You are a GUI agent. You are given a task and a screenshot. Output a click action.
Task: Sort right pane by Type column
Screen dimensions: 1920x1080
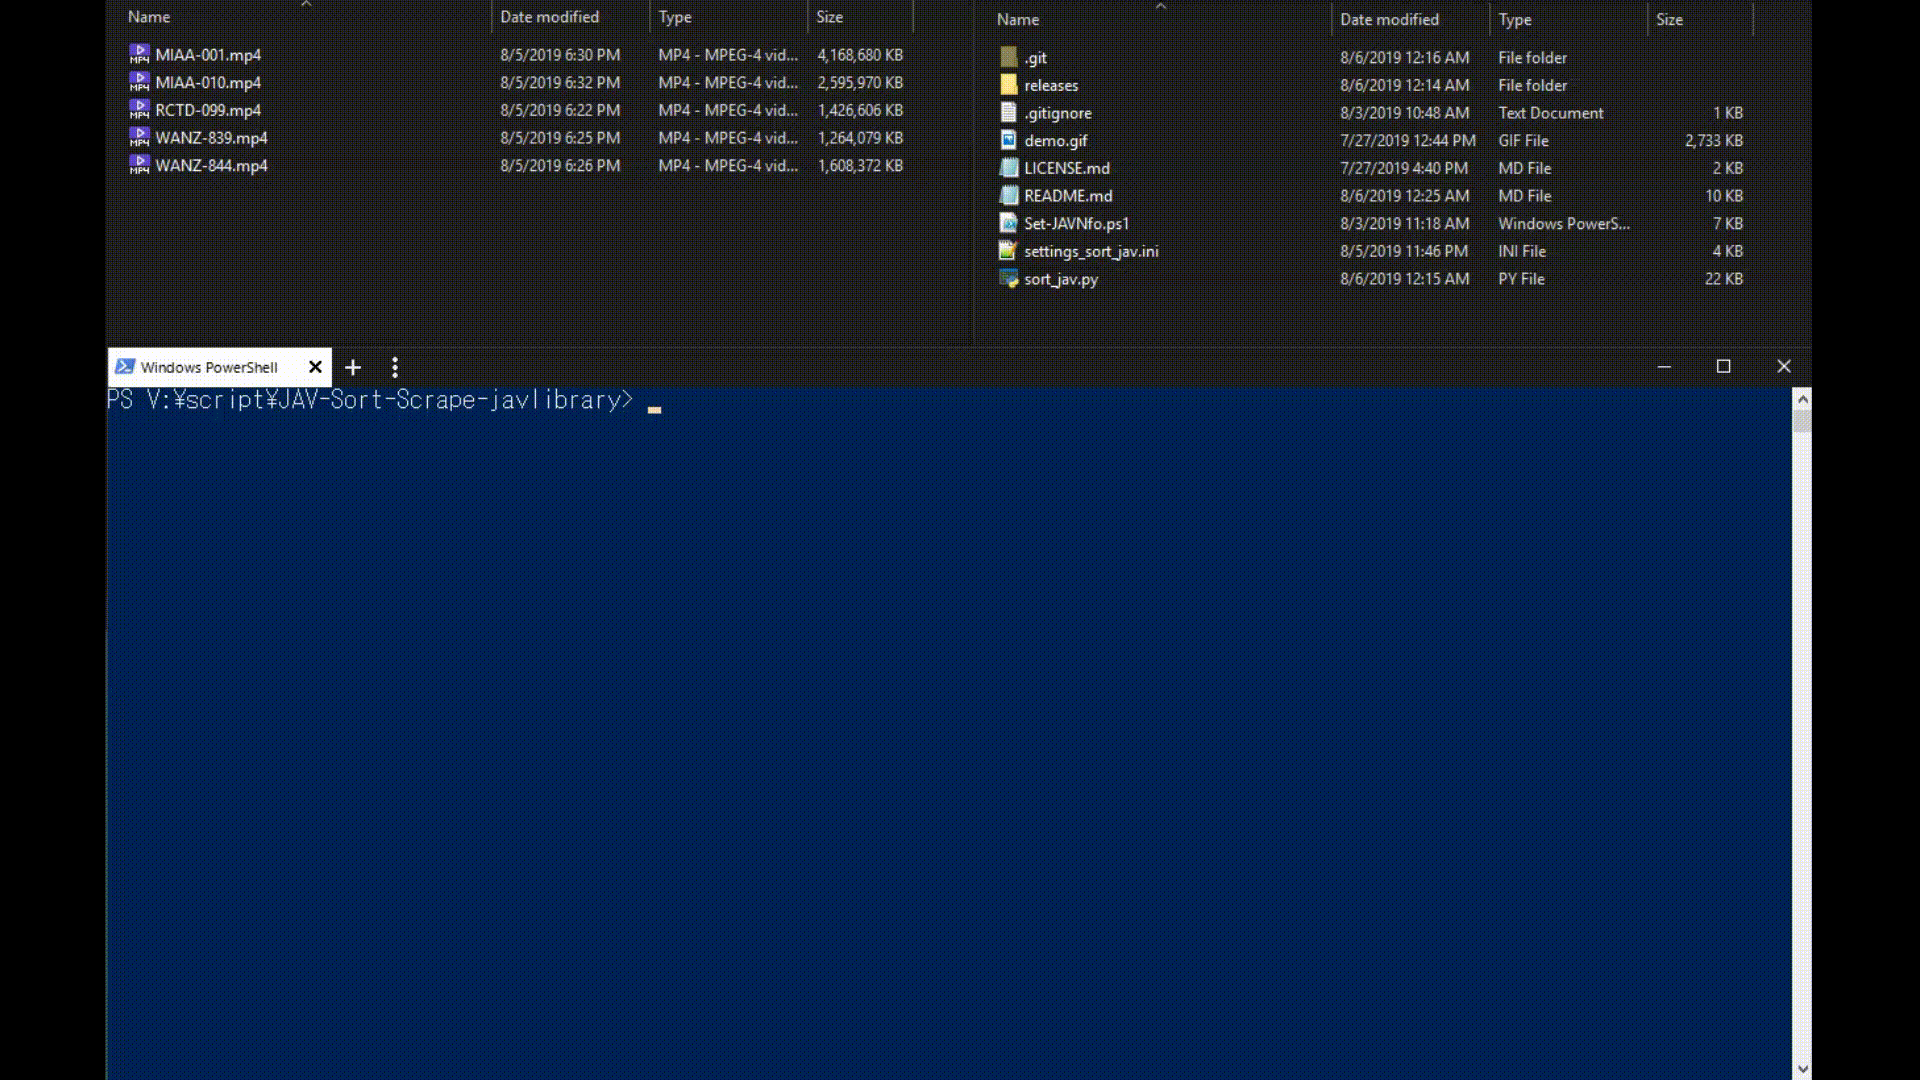coord(1514,19)
